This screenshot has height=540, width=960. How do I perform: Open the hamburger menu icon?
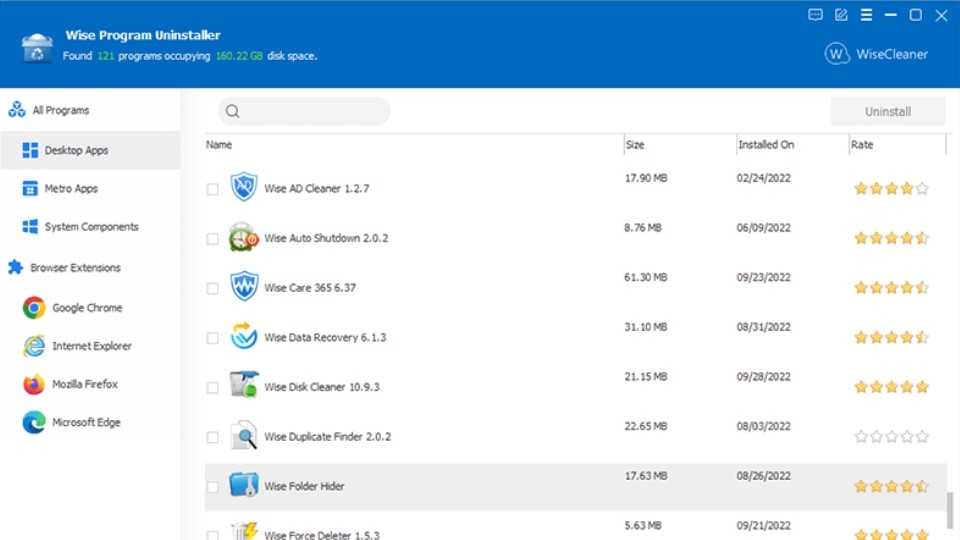[866, 15]
